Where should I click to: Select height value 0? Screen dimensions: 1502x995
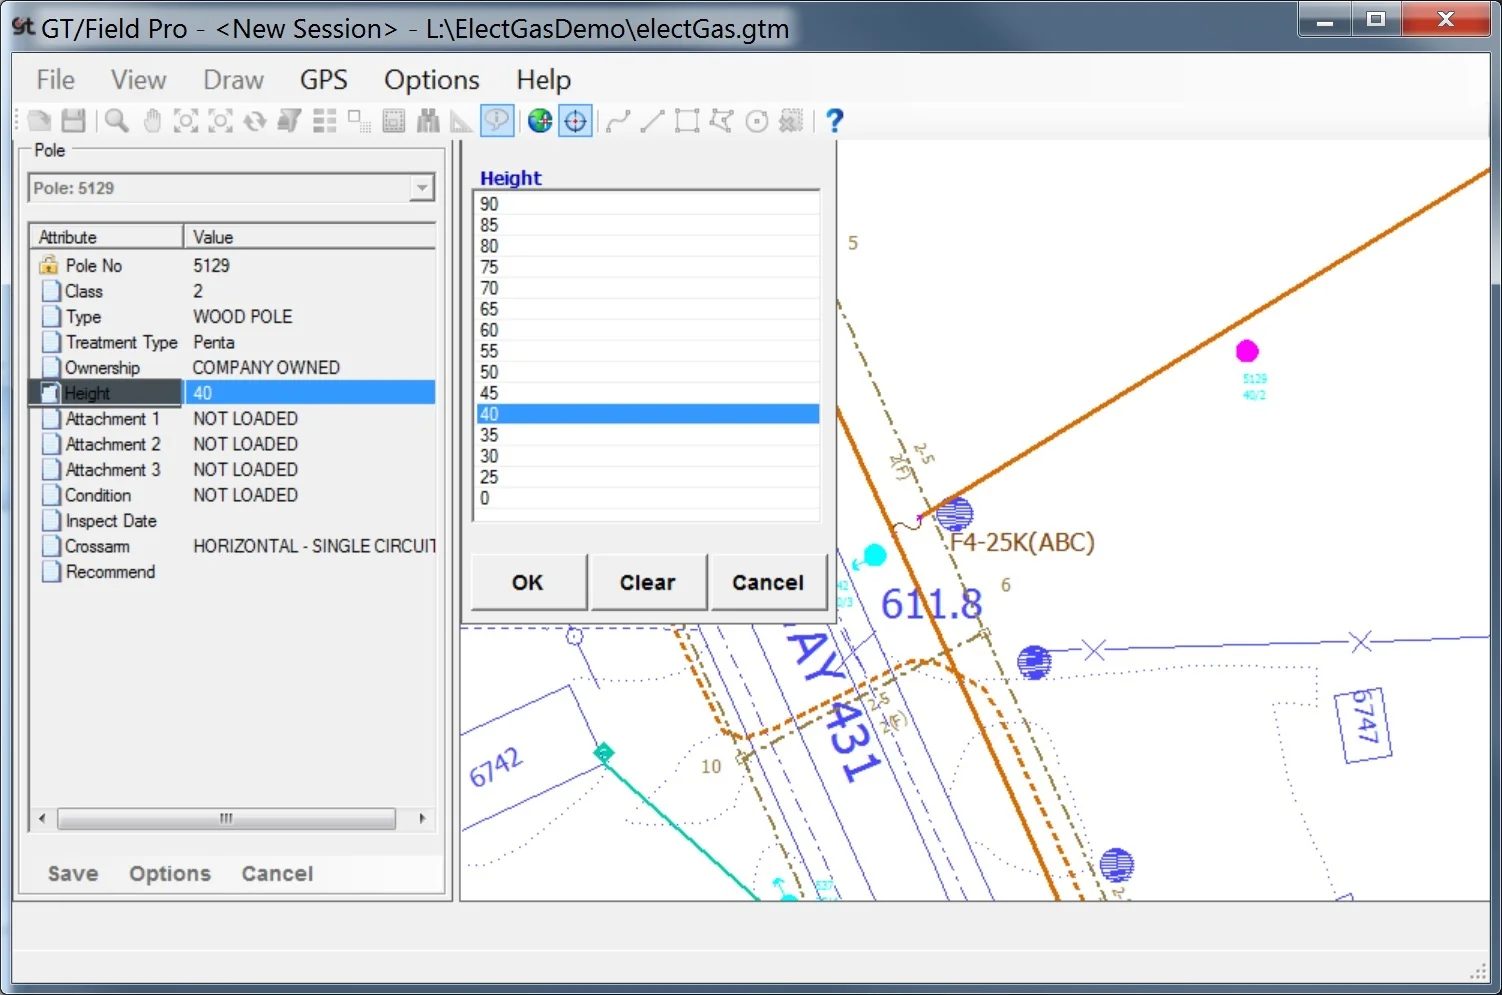point(648,498)
